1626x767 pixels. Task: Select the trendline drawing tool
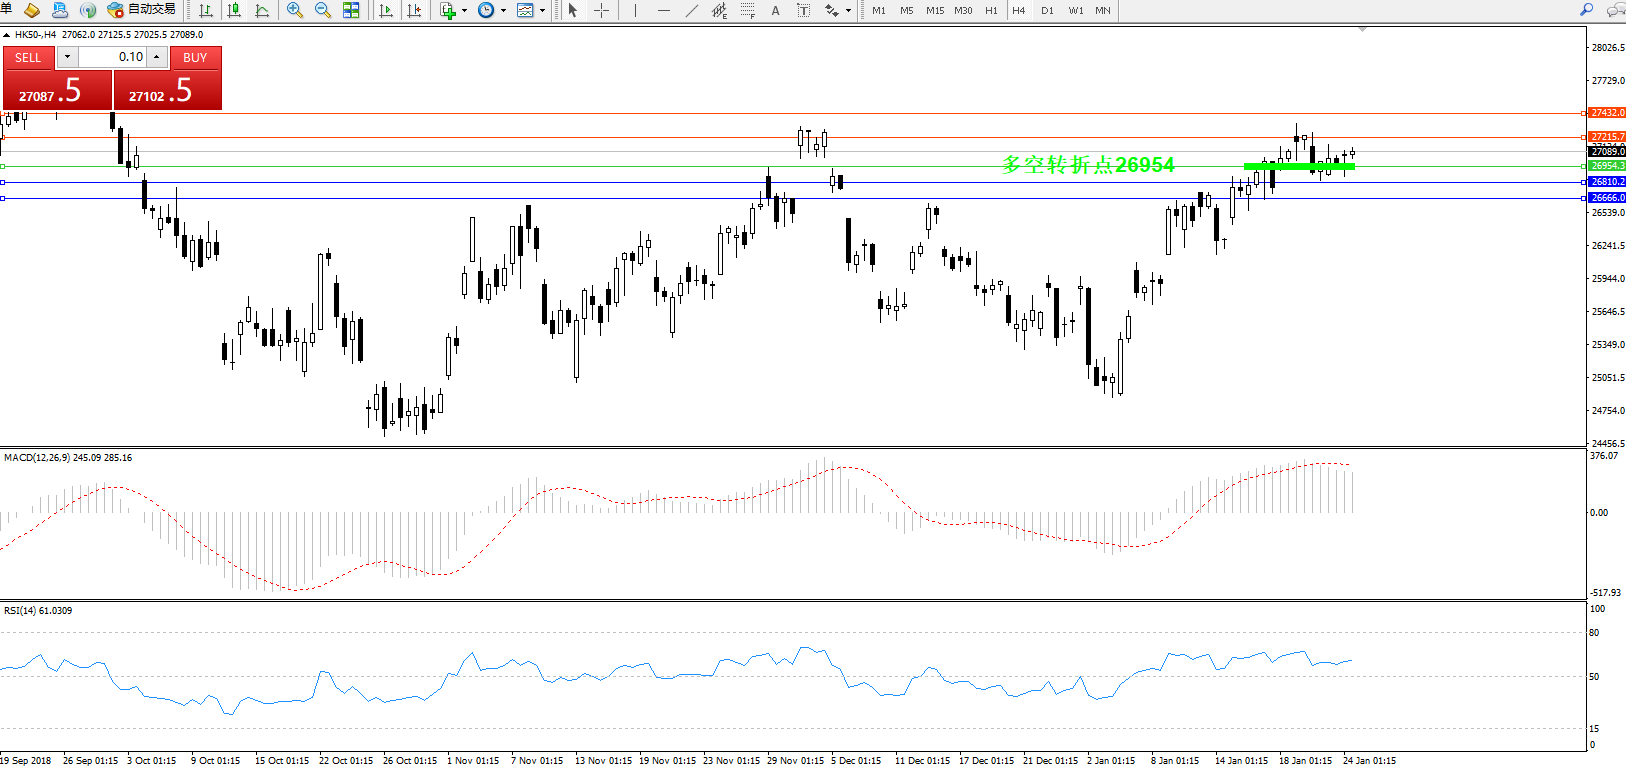click(x=691, y=10)
